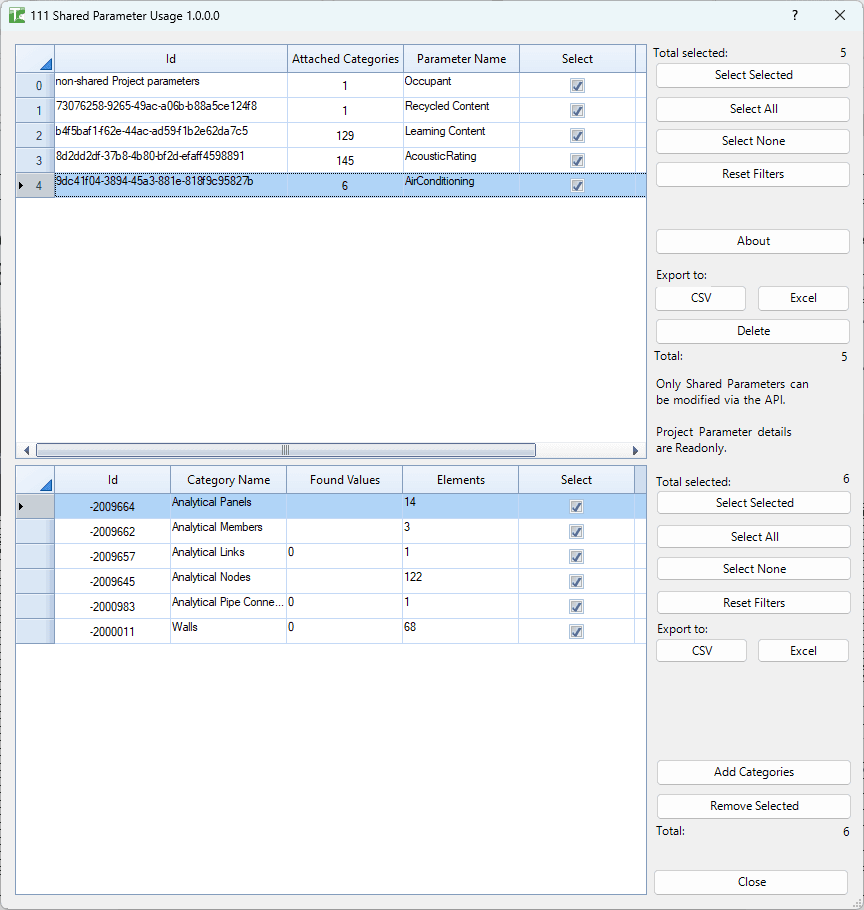Click the top grid's Select column header

point(577,59)
